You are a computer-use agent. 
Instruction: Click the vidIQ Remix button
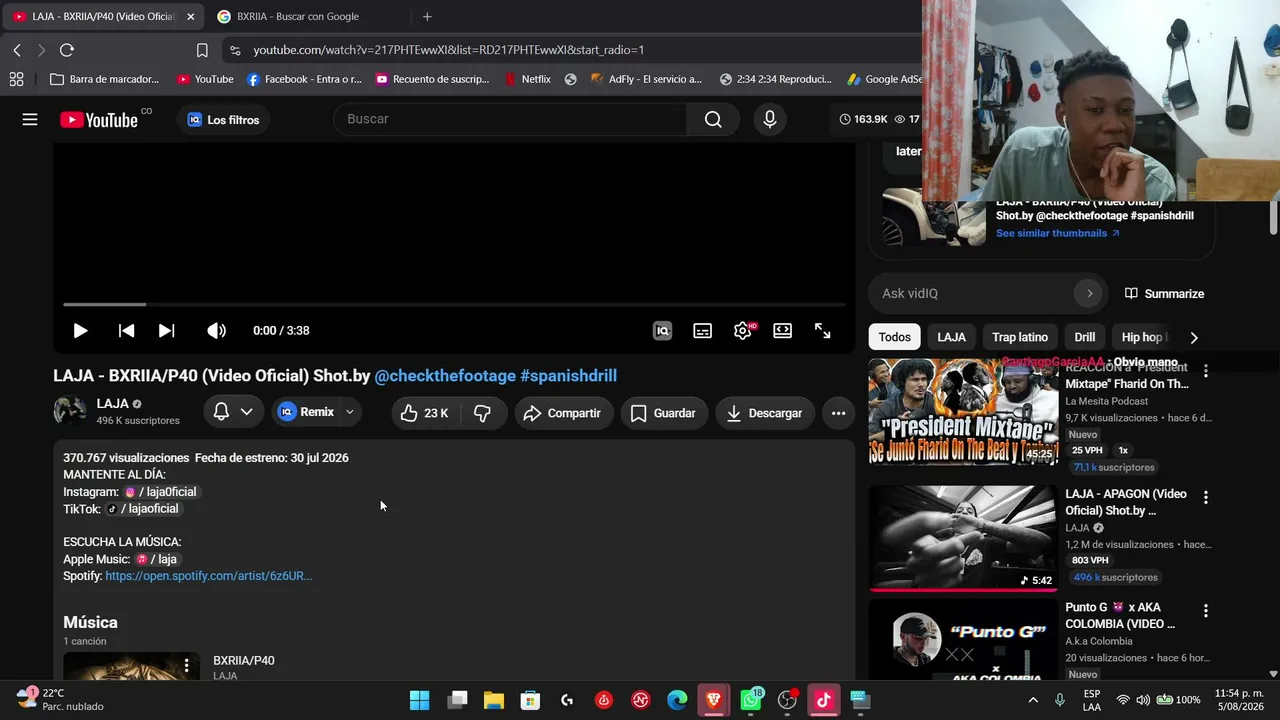click(x=306, y=412)
